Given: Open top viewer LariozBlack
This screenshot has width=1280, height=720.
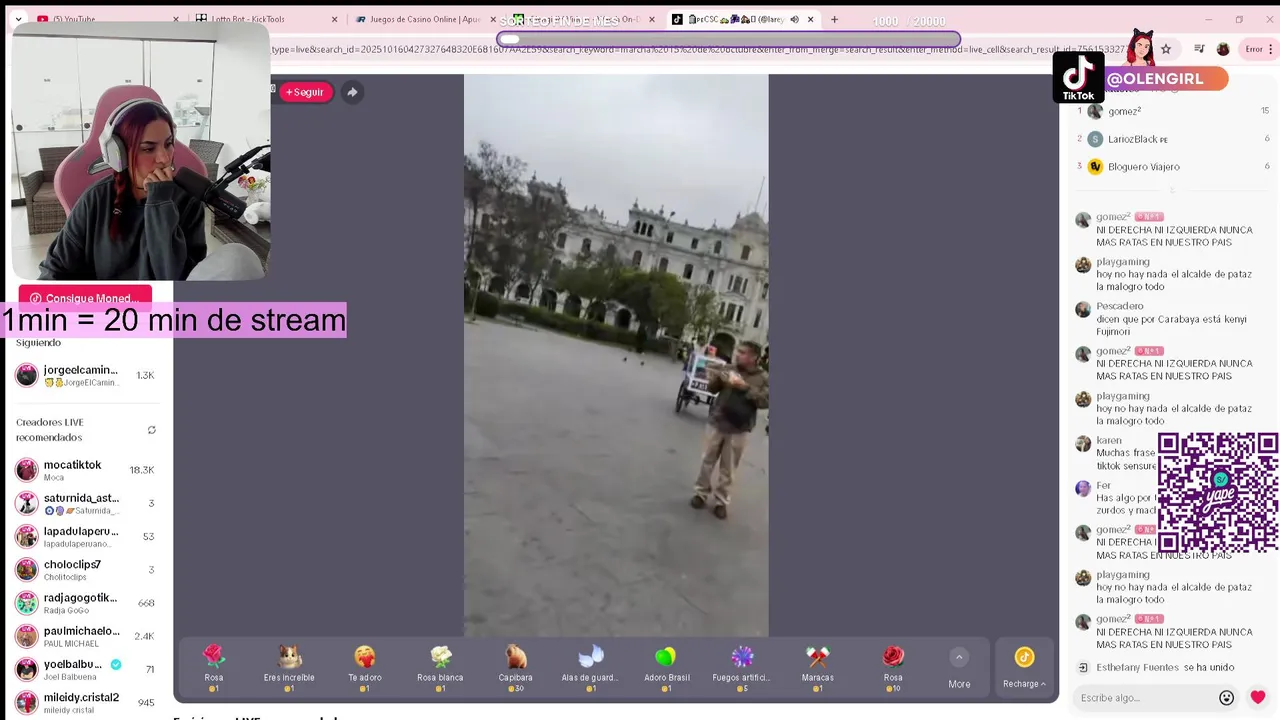Looking at the screenshot, I should 1172,139.
